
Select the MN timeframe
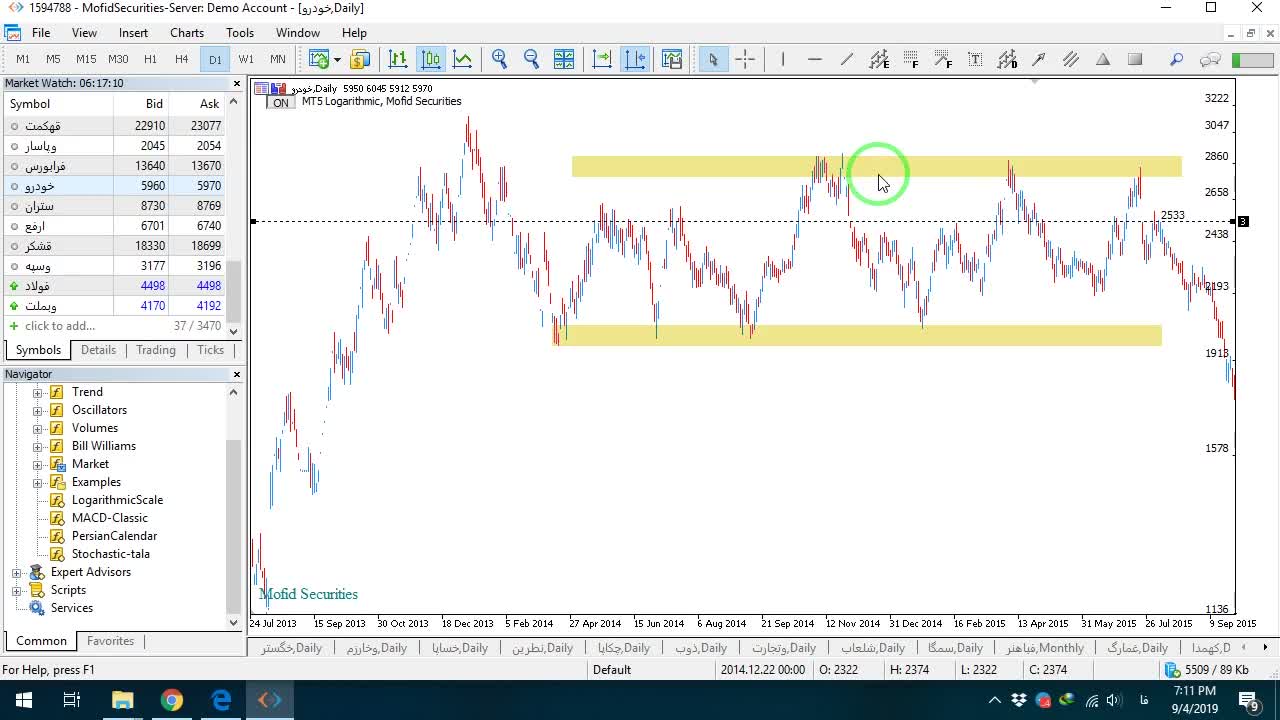(278, 60)
